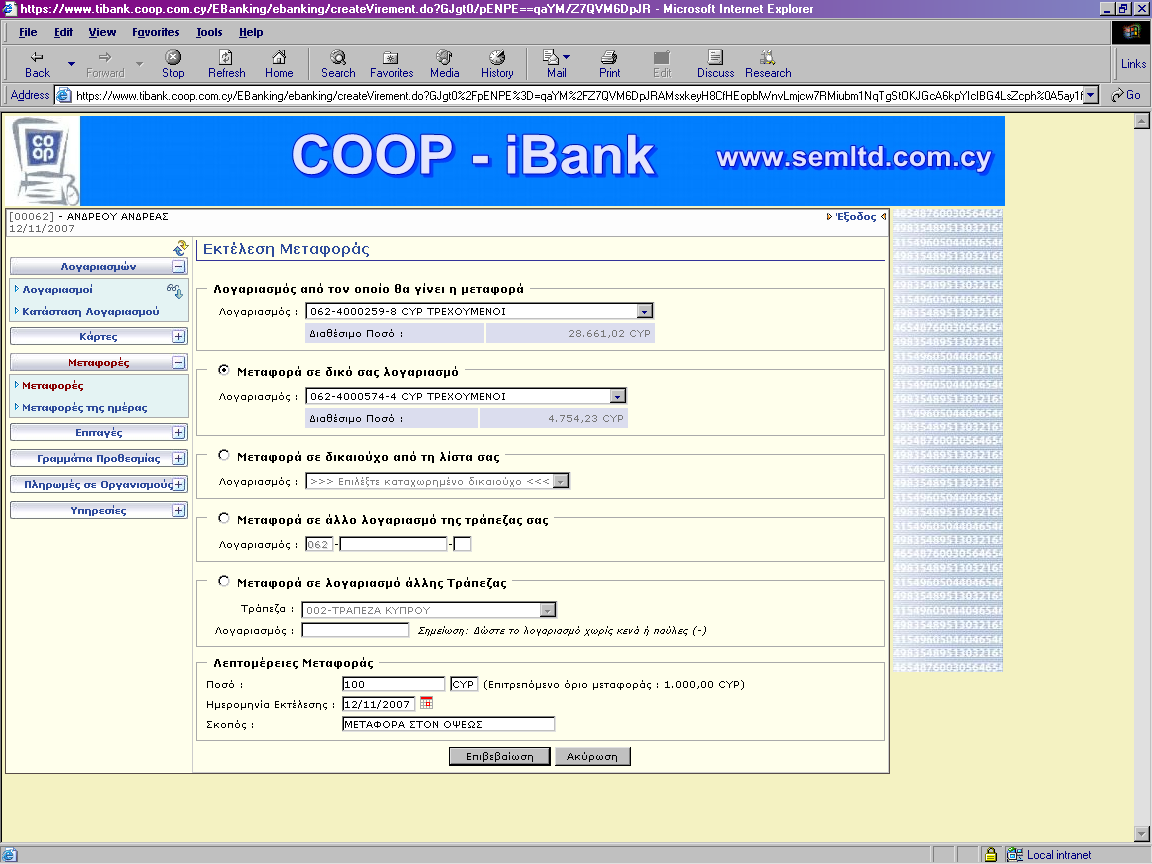1152x864 pixels.
Task: Click the browser address URL field
Action: tap(579, 96)
